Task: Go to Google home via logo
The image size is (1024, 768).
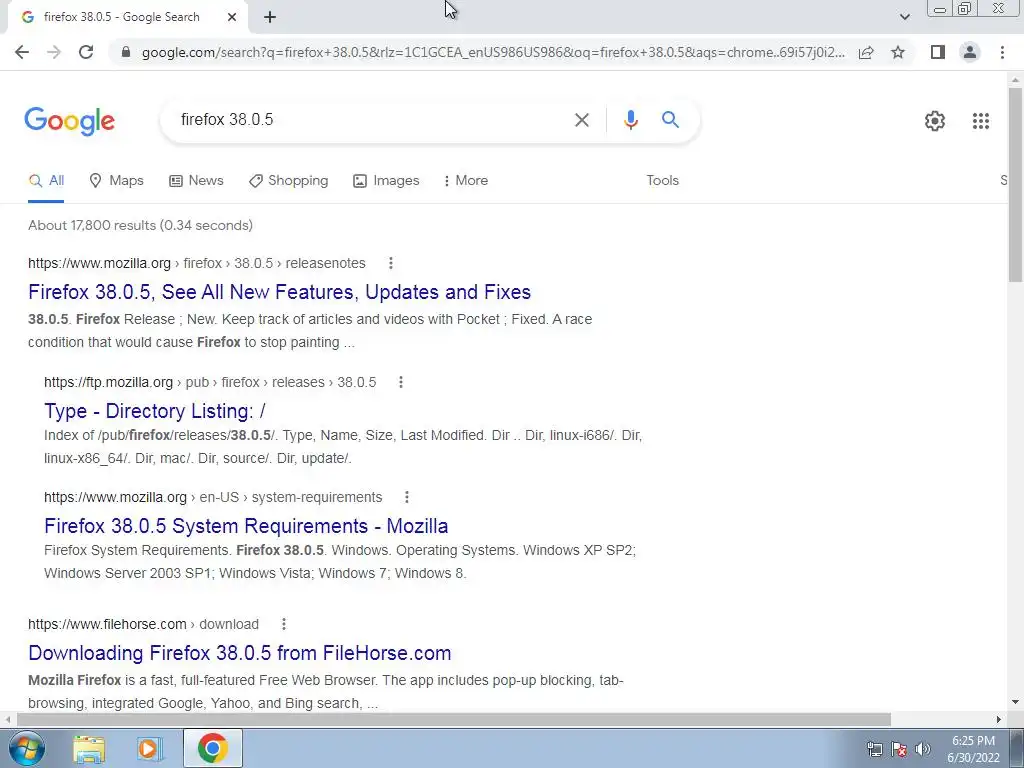Action: tap(69, 121)
